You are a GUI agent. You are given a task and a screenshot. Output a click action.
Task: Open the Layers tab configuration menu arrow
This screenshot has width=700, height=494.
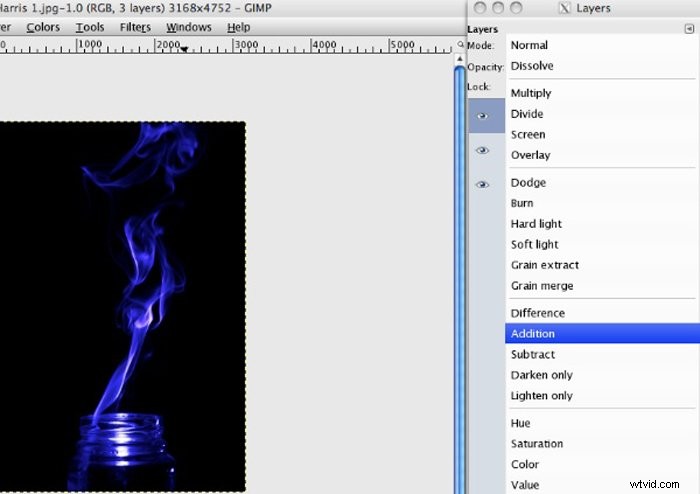point(690,30)
